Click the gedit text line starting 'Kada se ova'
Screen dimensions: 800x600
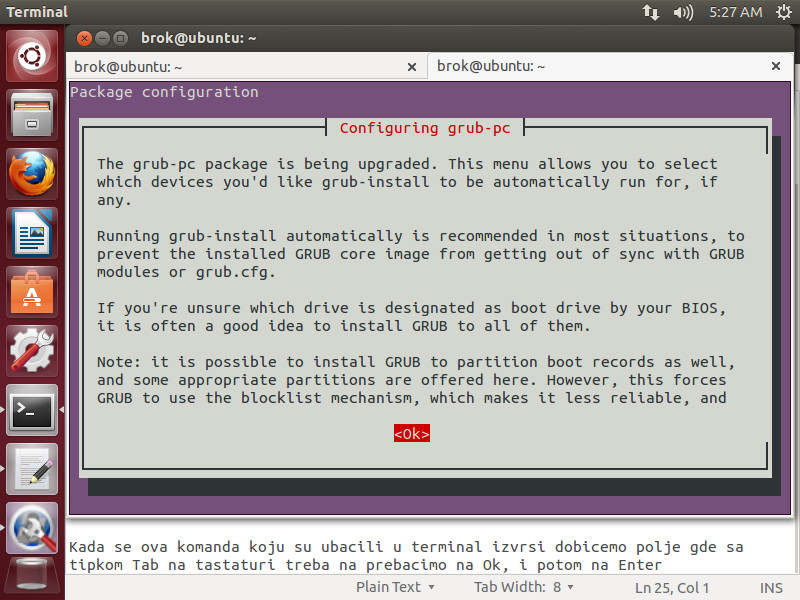point(406,547)
